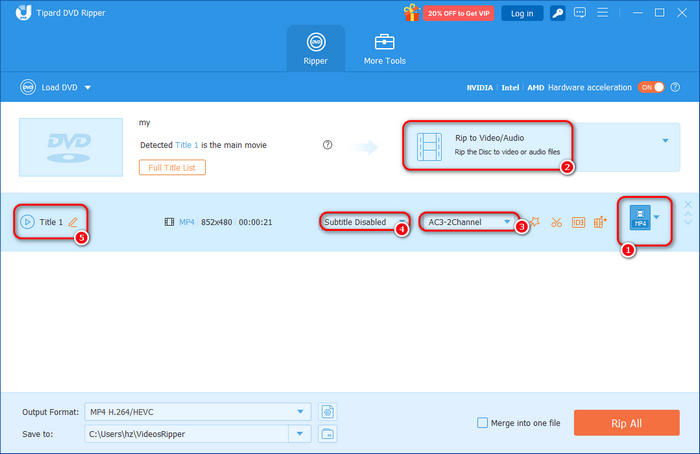Open the save folder browse icon
This screenshot has height=454, width=700.
point(327,433)
